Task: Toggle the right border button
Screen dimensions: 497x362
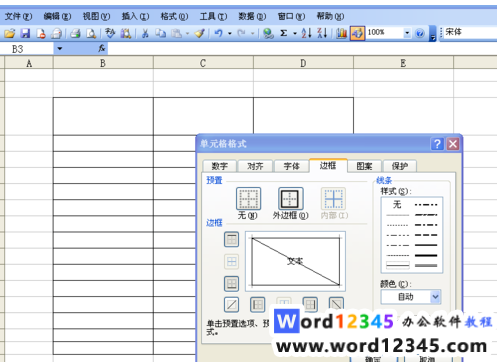Action: pos(310,304)
